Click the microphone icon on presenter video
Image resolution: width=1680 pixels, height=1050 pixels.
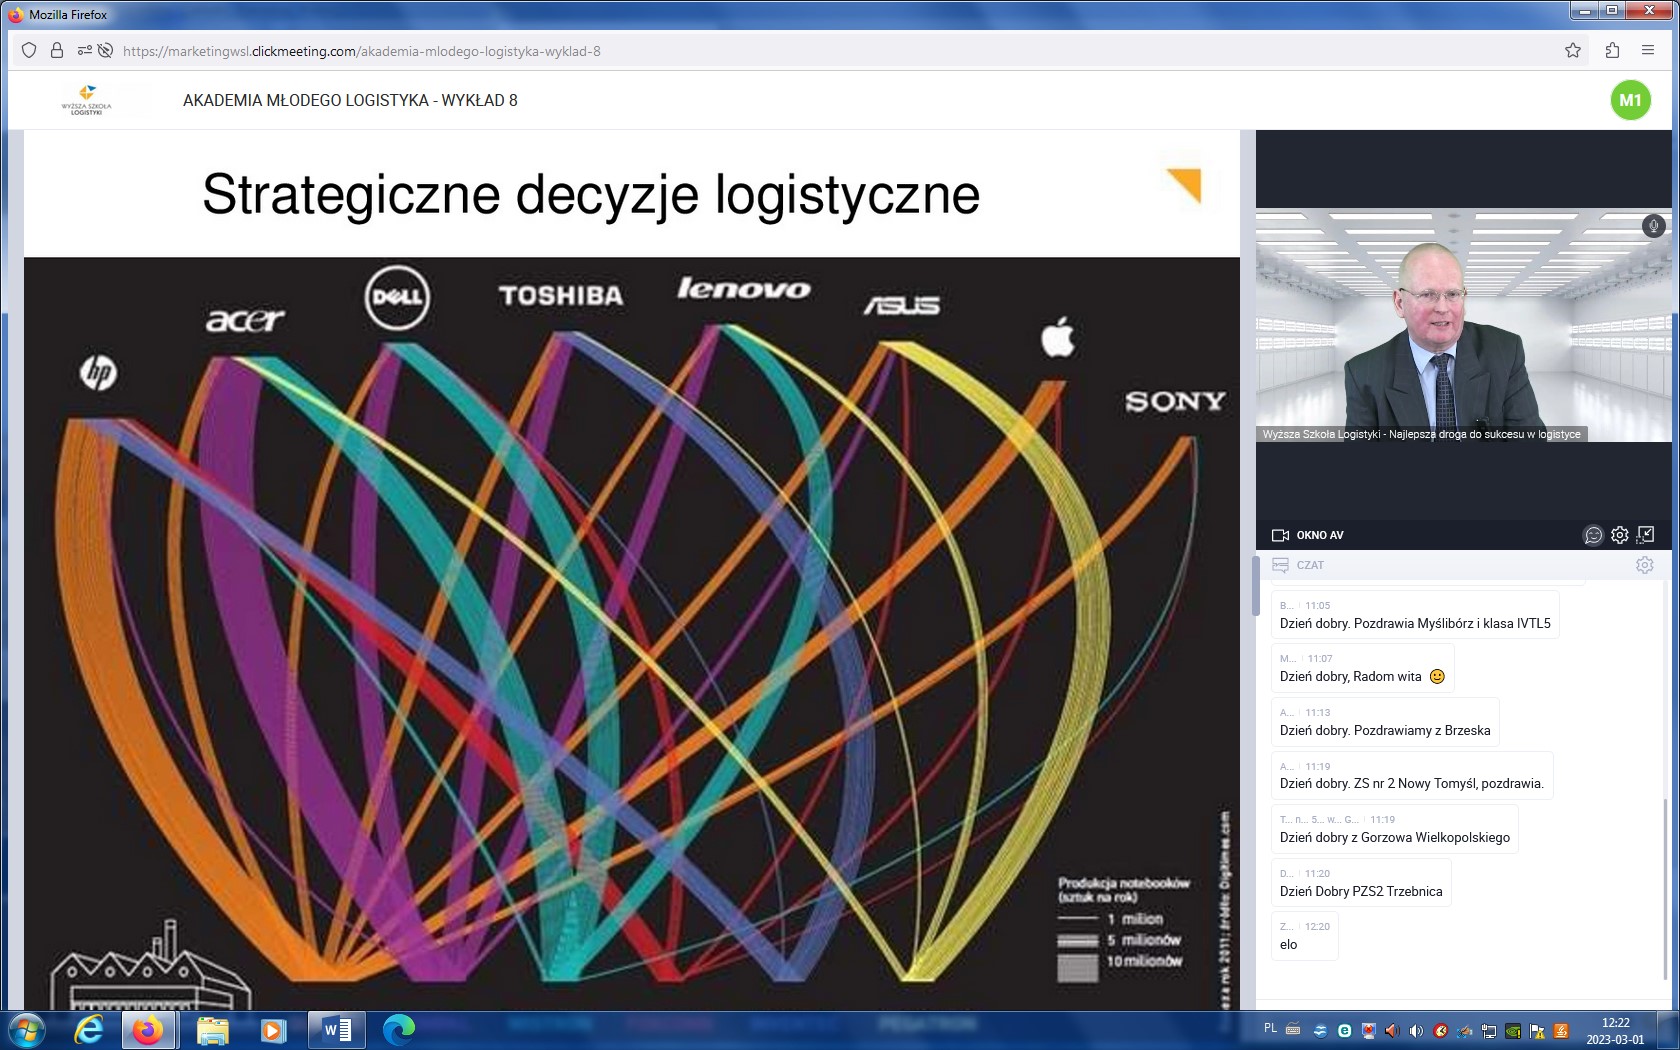click(x=1654, y=226)
